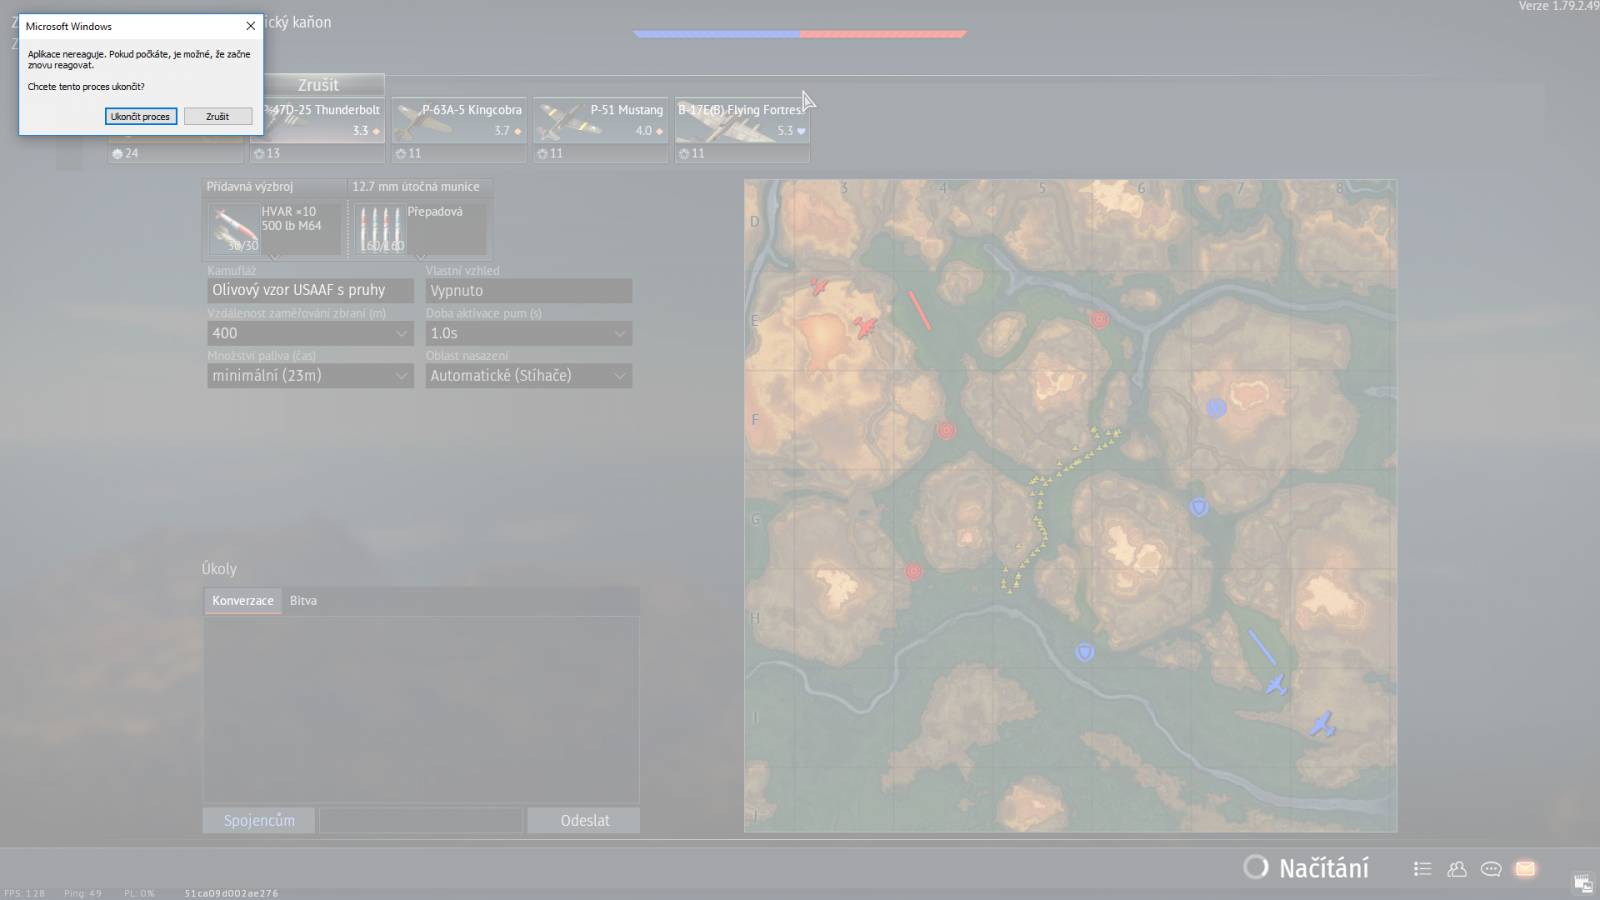Click the upper red enemy plane on map
The width and height of the screenshot is (1600, 900).
point(819,287)
